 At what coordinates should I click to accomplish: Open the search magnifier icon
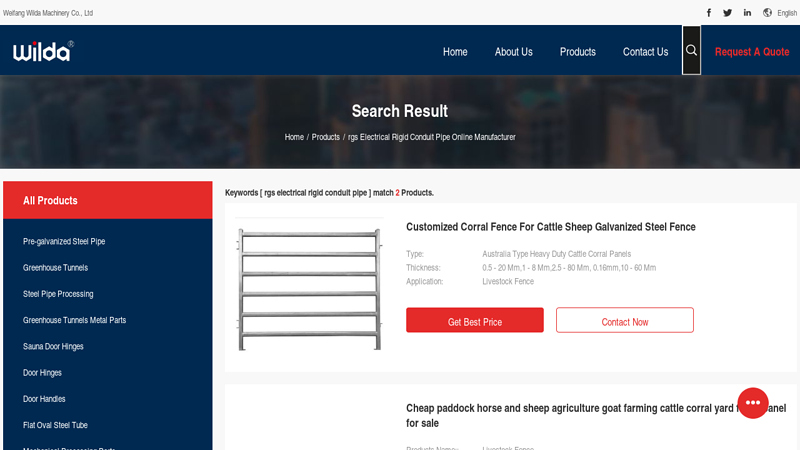(x=691, y=51)
